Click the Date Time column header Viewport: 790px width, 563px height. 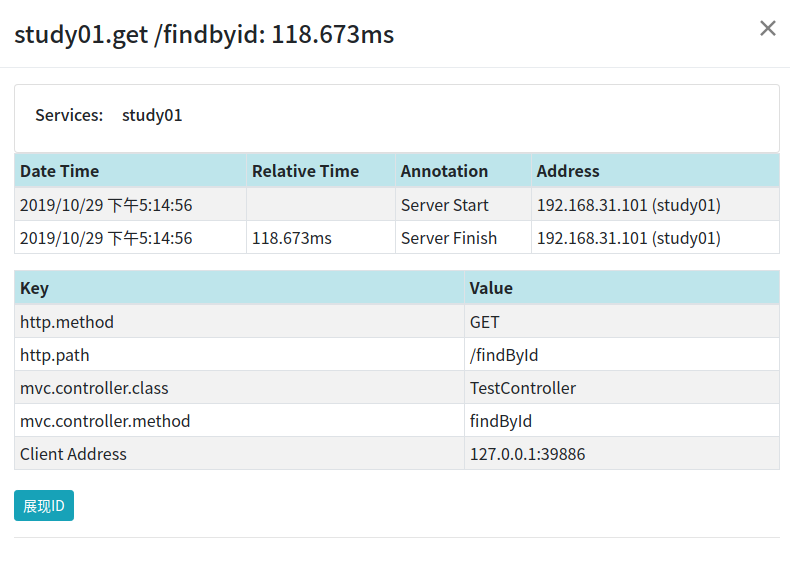coord(60,171)
